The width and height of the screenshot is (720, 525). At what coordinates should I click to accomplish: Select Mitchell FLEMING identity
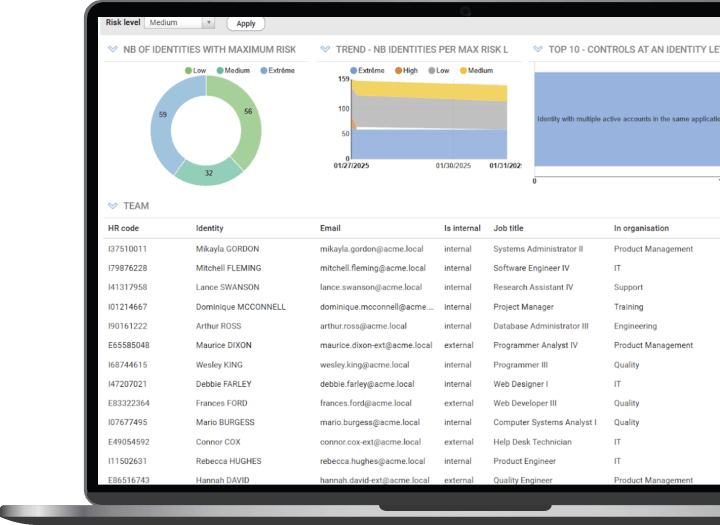pos(228,268)
